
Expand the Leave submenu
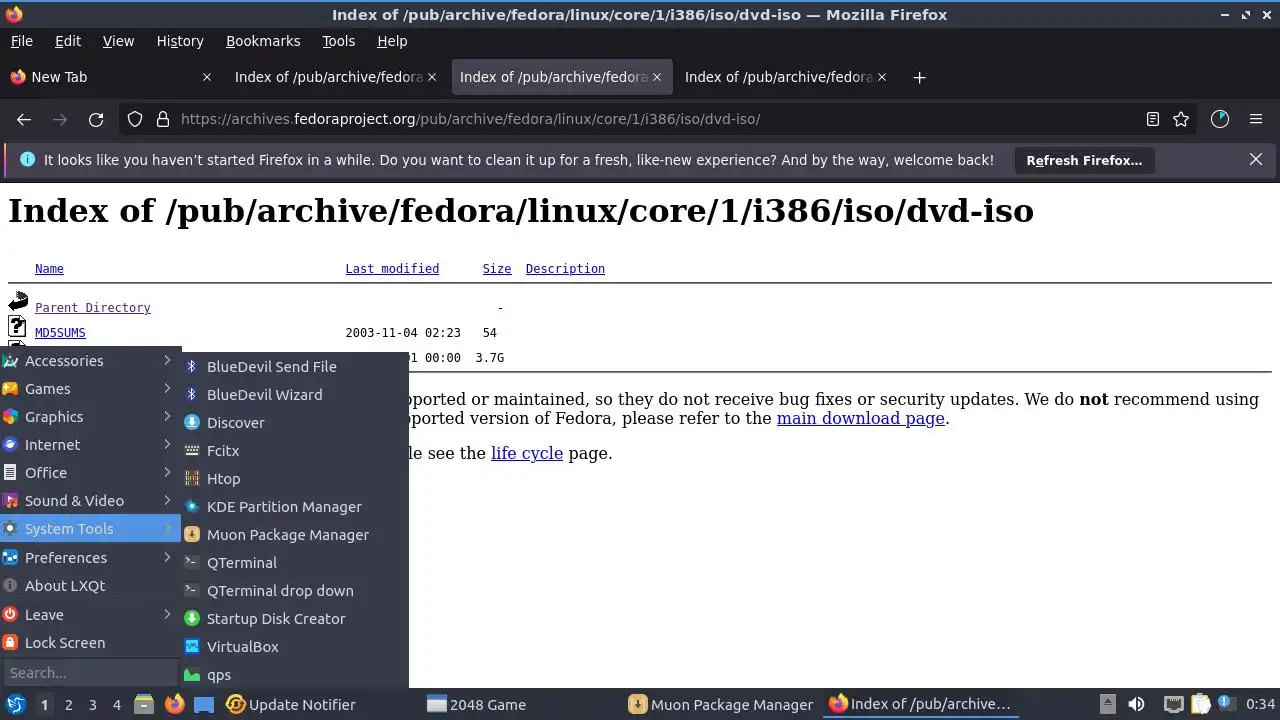pyautogui.click(x=90, y=615)
